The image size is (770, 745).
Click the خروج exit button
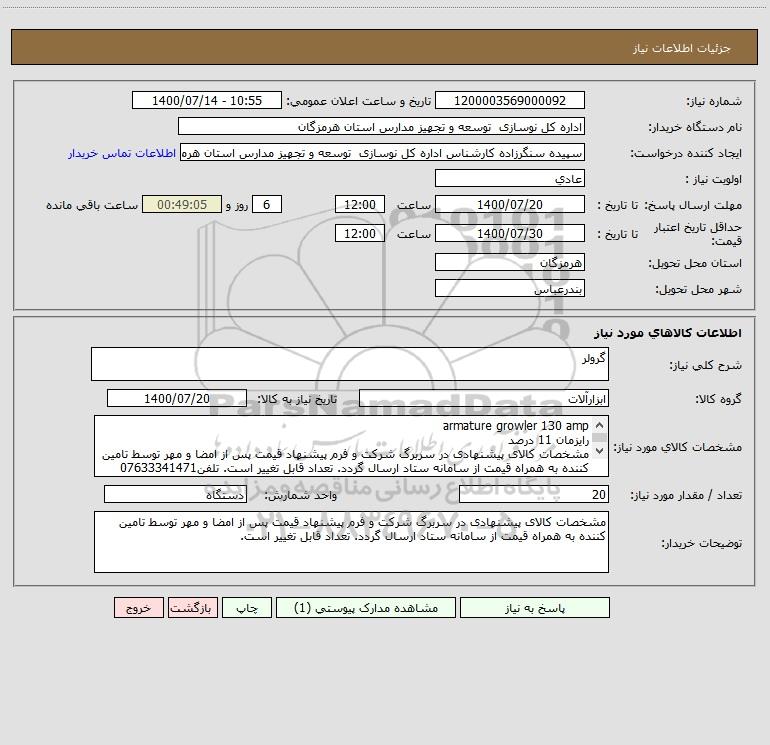[x=138, y=608]
